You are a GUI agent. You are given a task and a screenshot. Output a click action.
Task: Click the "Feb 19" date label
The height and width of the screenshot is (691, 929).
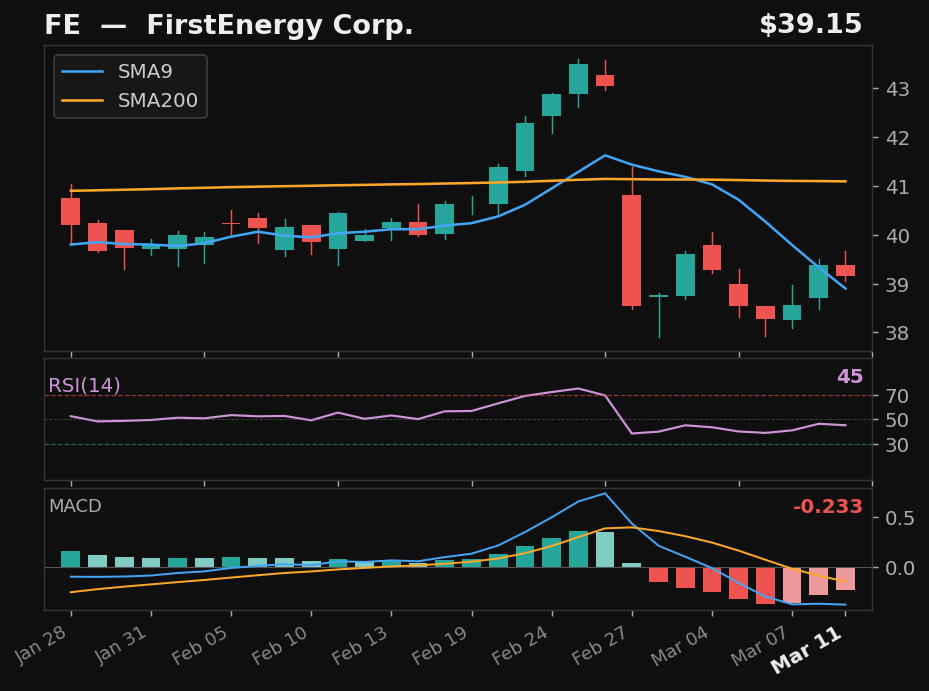(440, 645)
